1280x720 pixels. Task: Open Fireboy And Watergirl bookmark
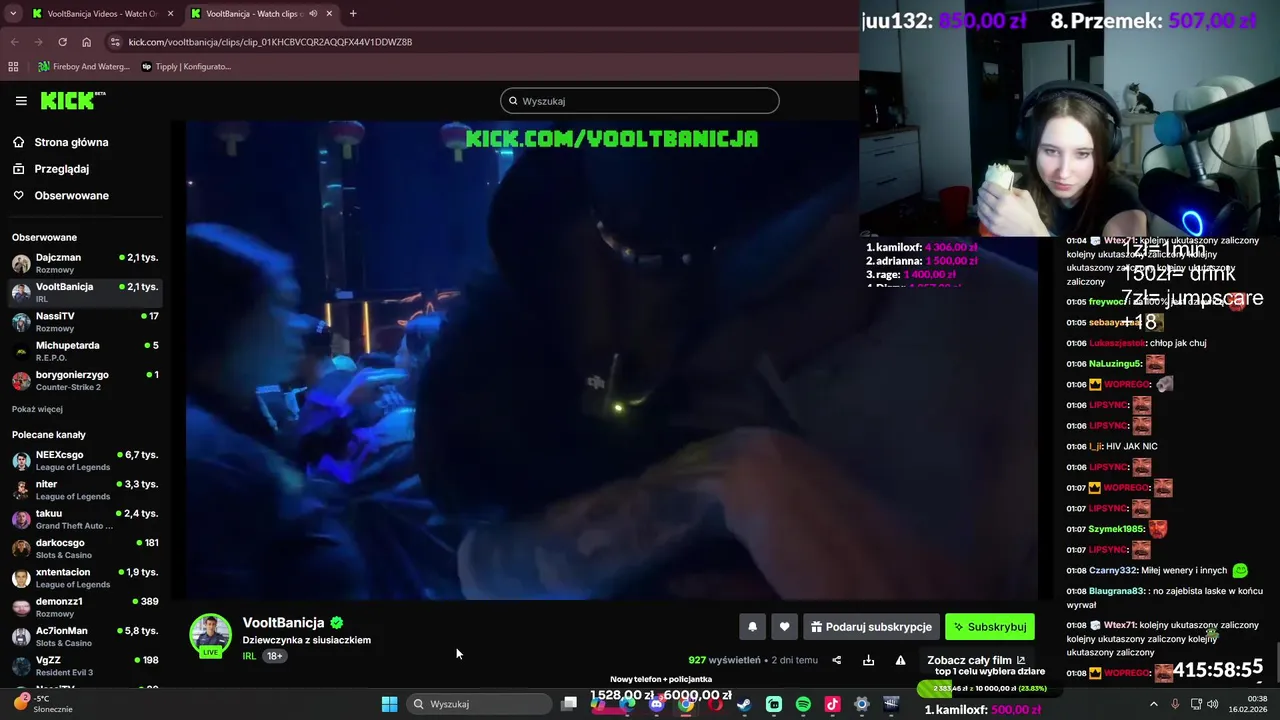coord(84,67)
